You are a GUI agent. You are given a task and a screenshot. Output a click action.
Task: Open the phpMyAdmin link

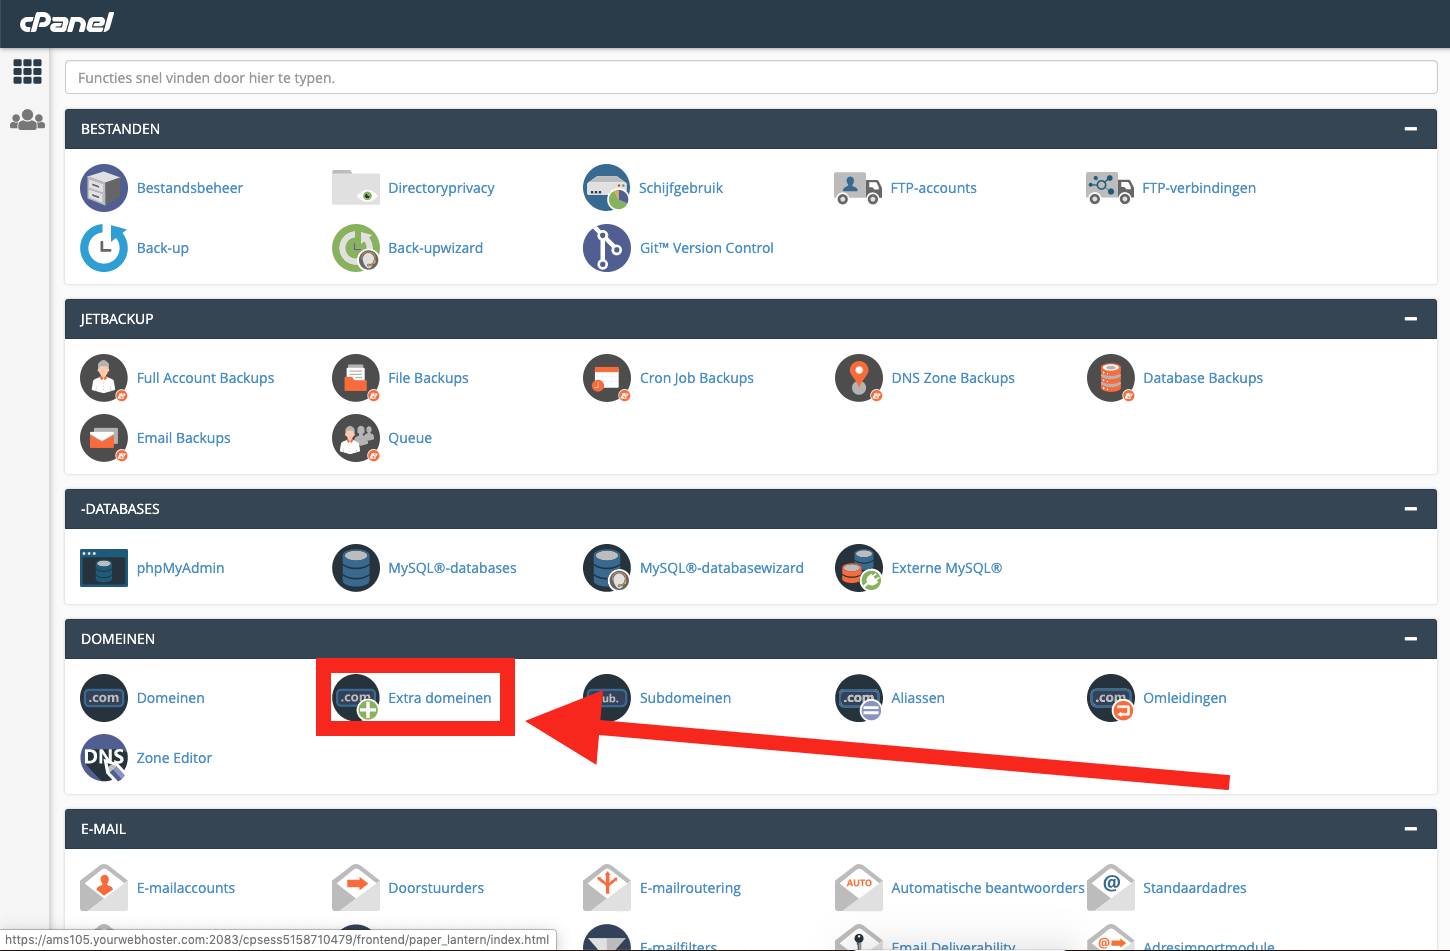(180, 568)
